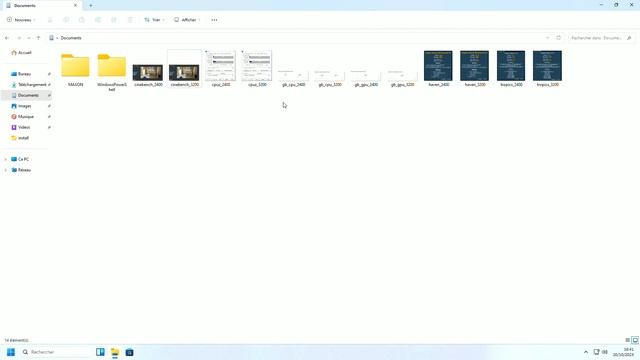Screen dimensions: 640x360
Task: Open recent locations chevron beside forward arrow
Action: point(29,38)
